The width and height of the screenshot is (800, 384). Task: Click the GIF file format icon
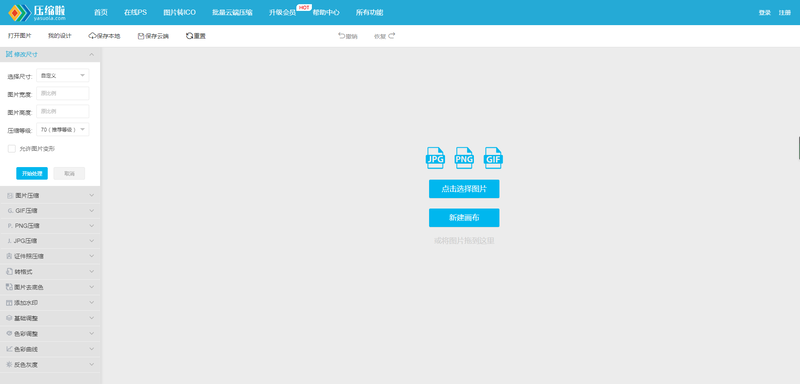click(x=493, y=158)
